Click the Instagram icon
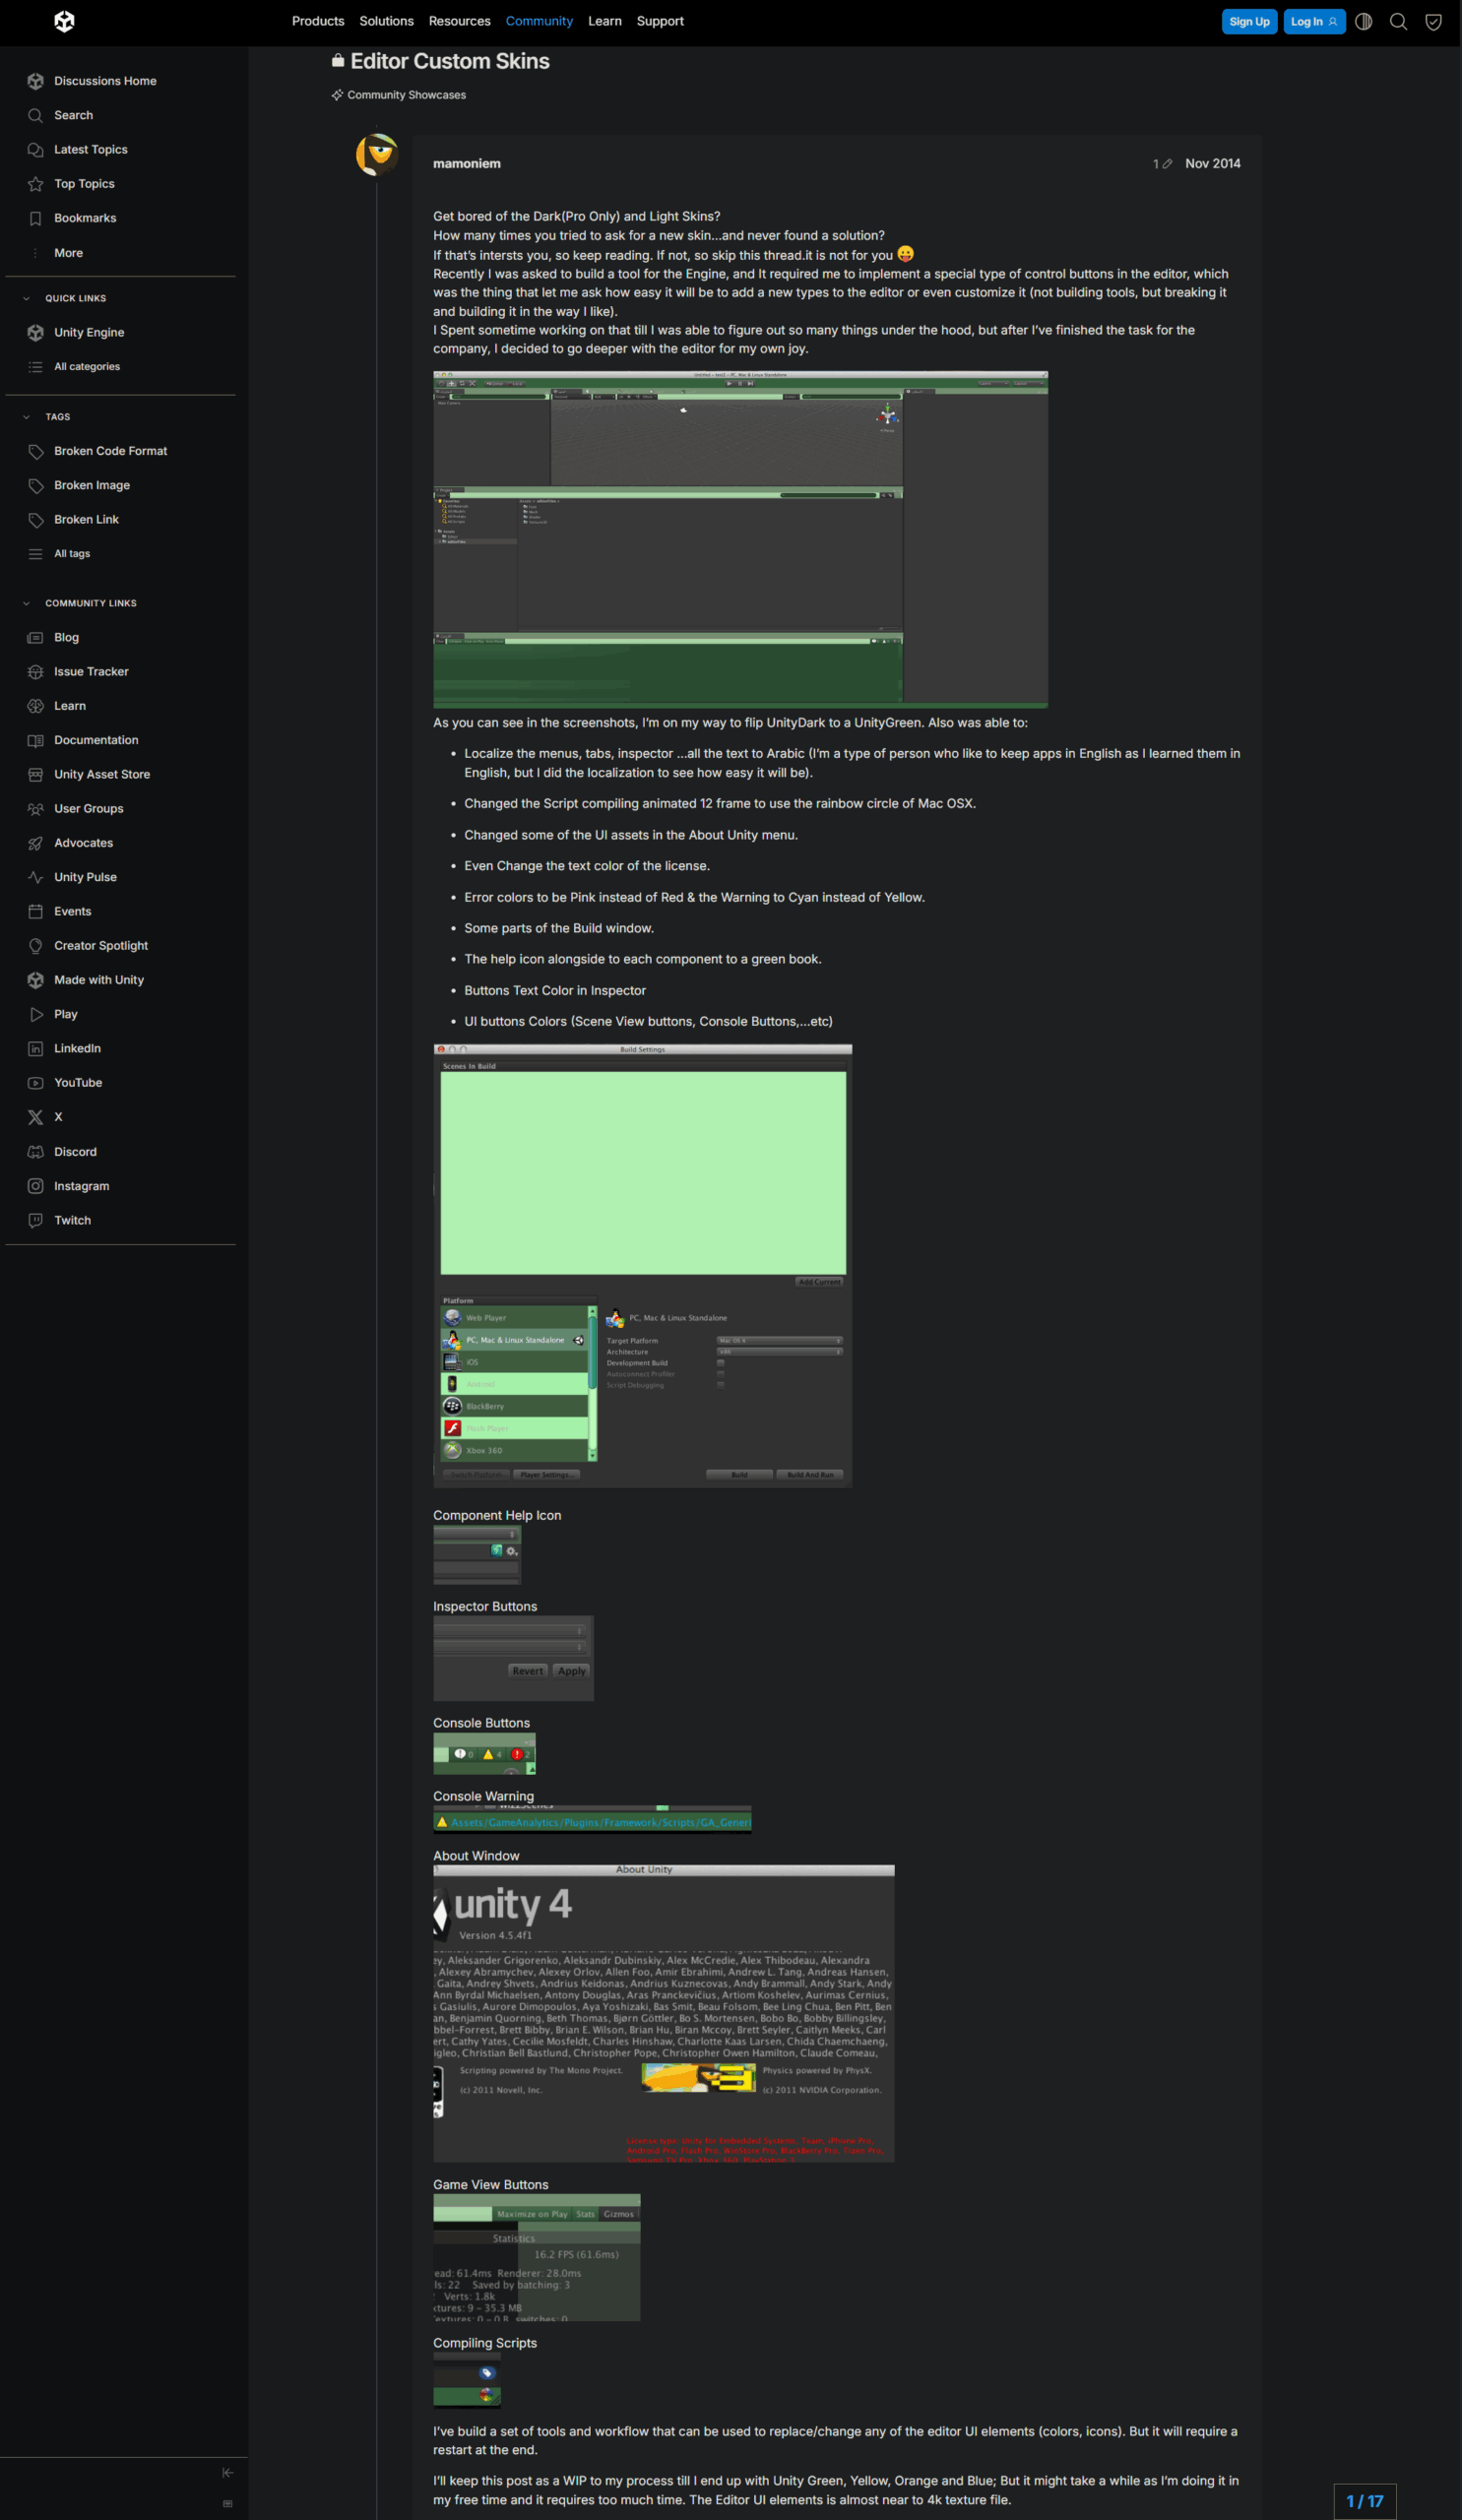The height and width of the screenshot is (2520, 1462). (x=36, y=1186)
